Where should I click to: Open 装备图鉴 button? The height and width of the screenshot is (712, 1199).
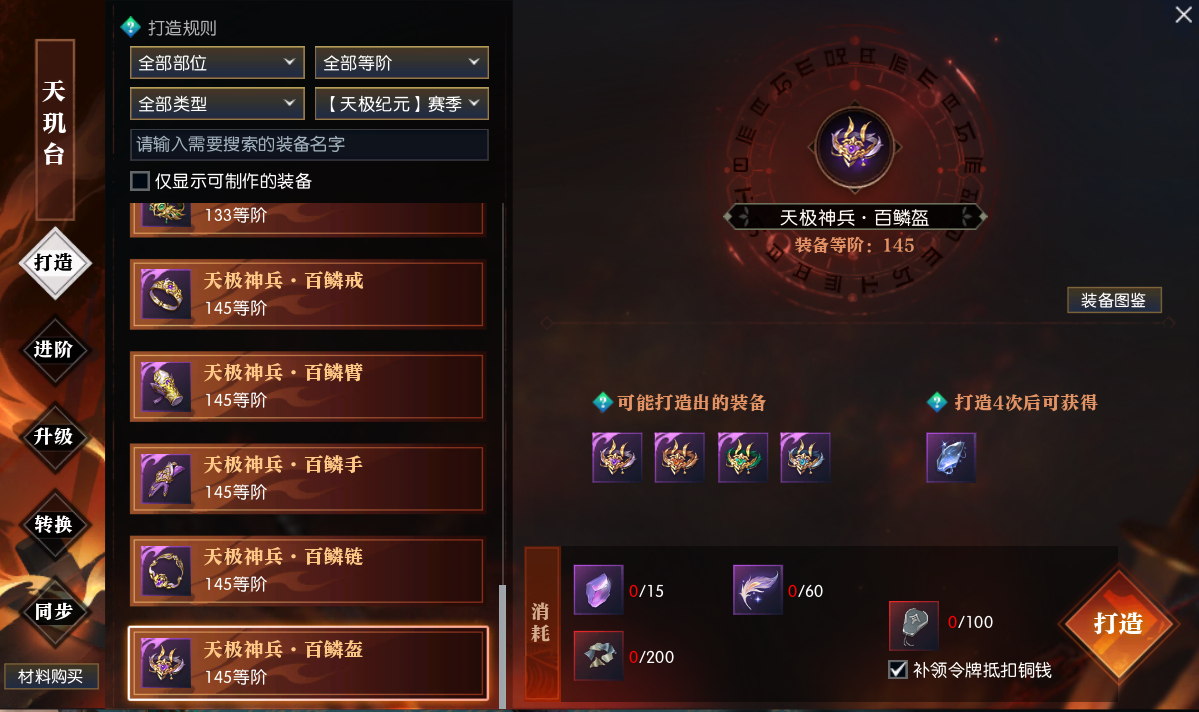(x=1114, y=301)
